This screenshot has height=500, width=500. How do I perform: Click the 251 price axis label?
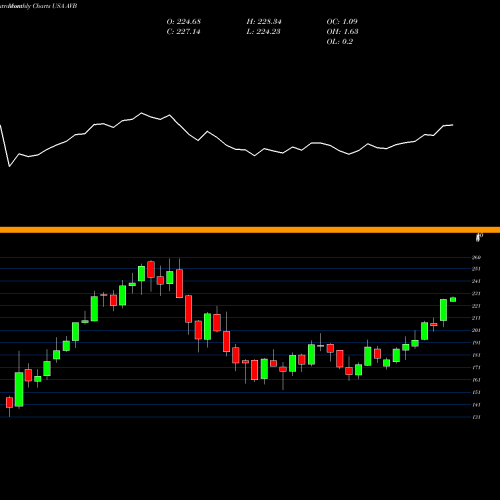[476, 269]
